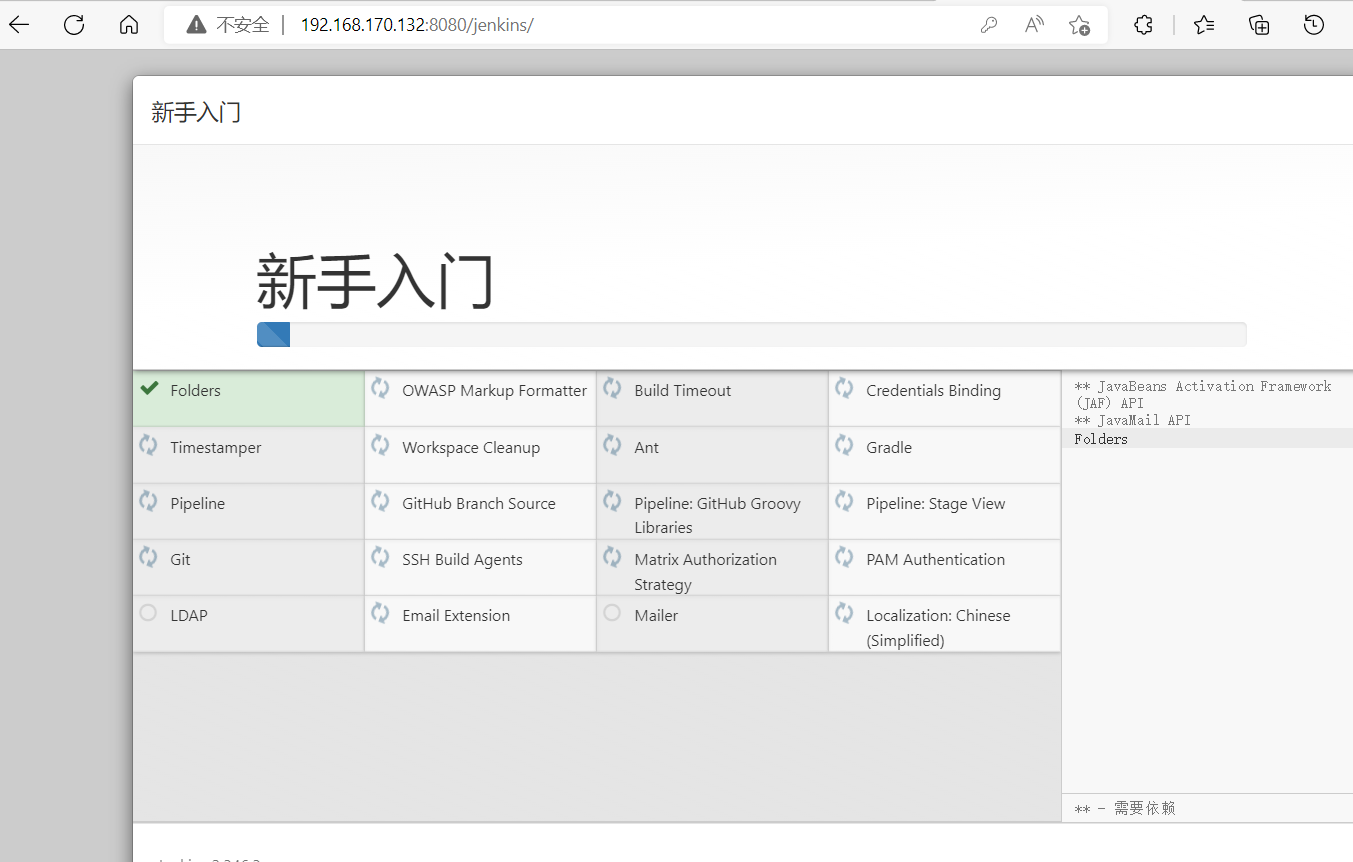The height and width of the screenshot is (862, 1353).
Task: Click the spinner icon for PAM Authentication
Action: [x=844, y=557]
